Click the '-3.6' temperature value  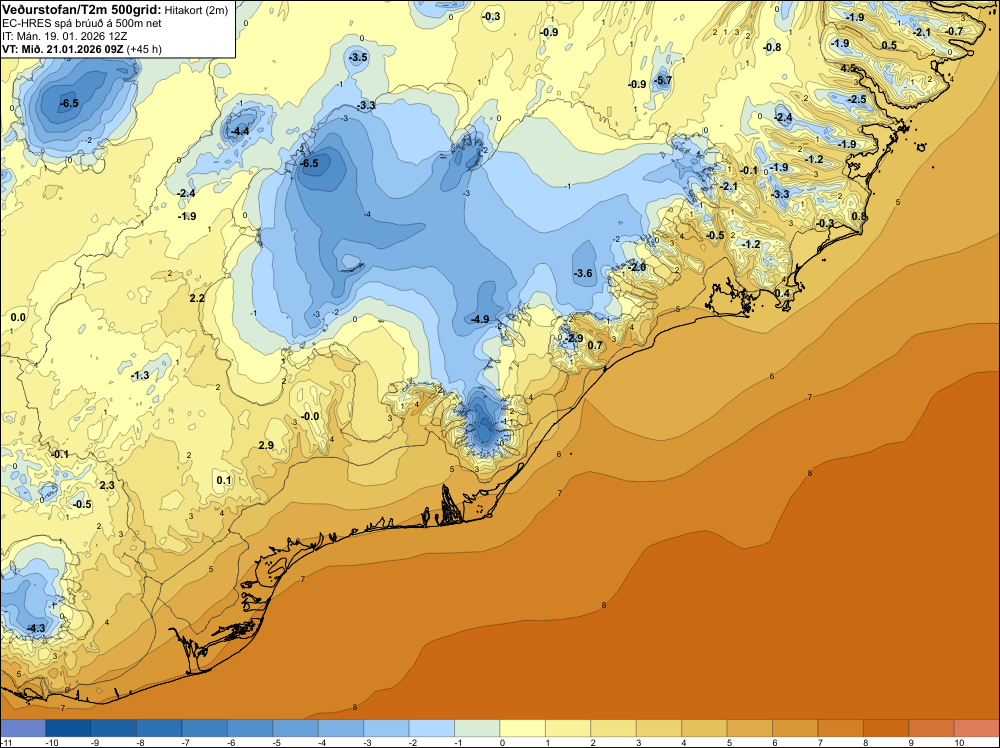pyautogui.click(x=583, y=274)
